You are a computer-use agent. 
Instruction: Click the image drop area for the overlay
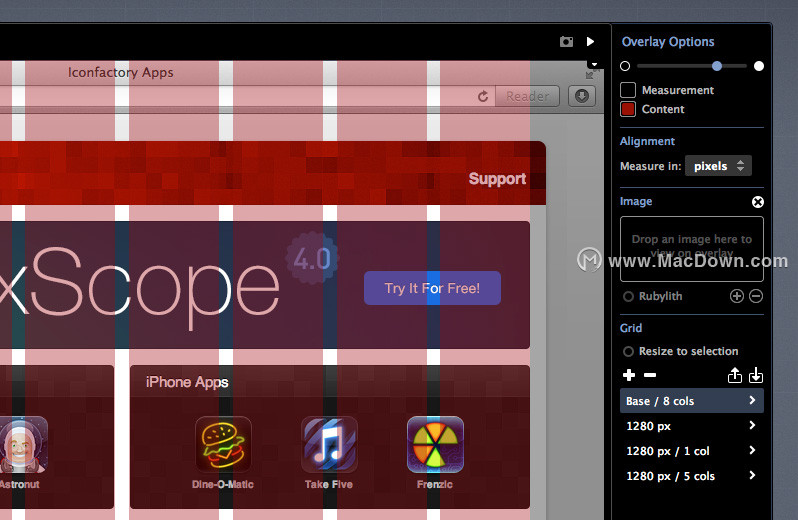click(x=692, y=249)
